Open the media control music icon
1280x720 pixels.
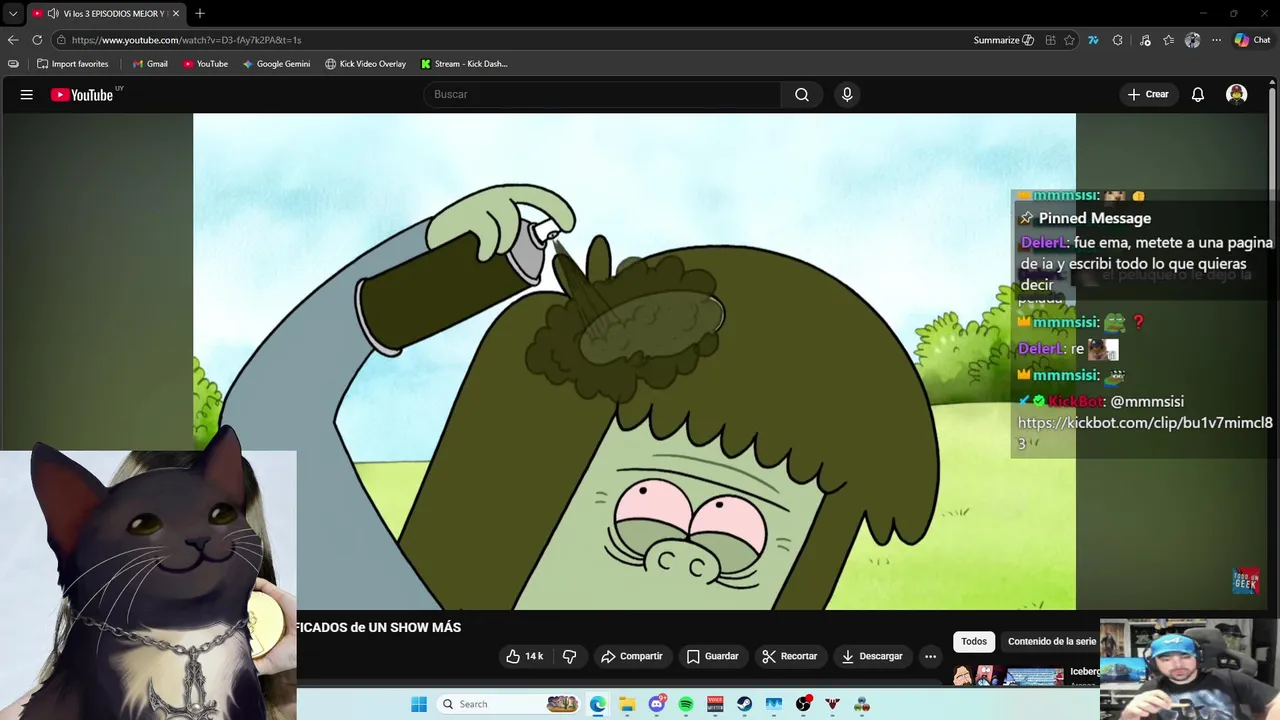1145,40
